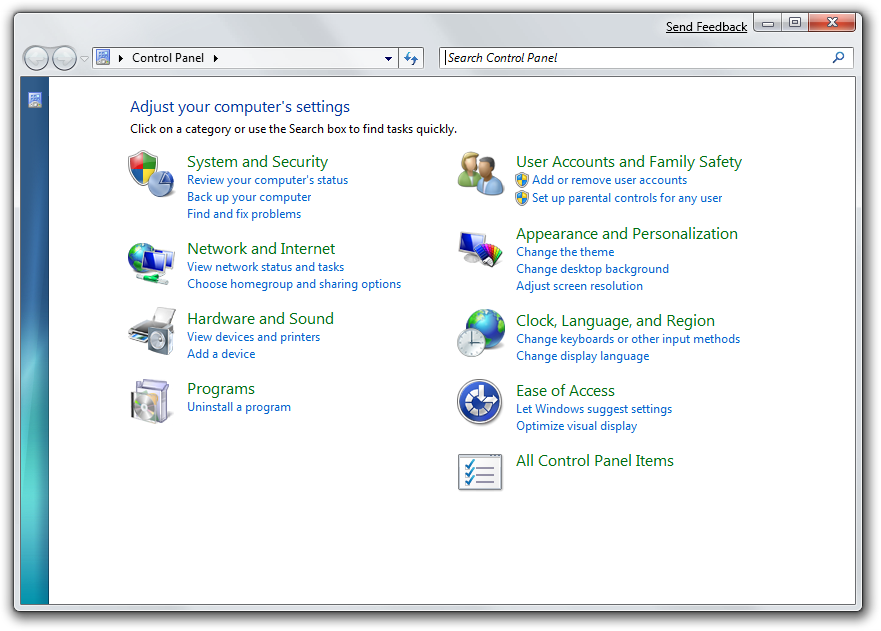Viewport: 881px width, 631px height.
Task: Open the recent pages dropdown arrow
Action: coord(84,58)
